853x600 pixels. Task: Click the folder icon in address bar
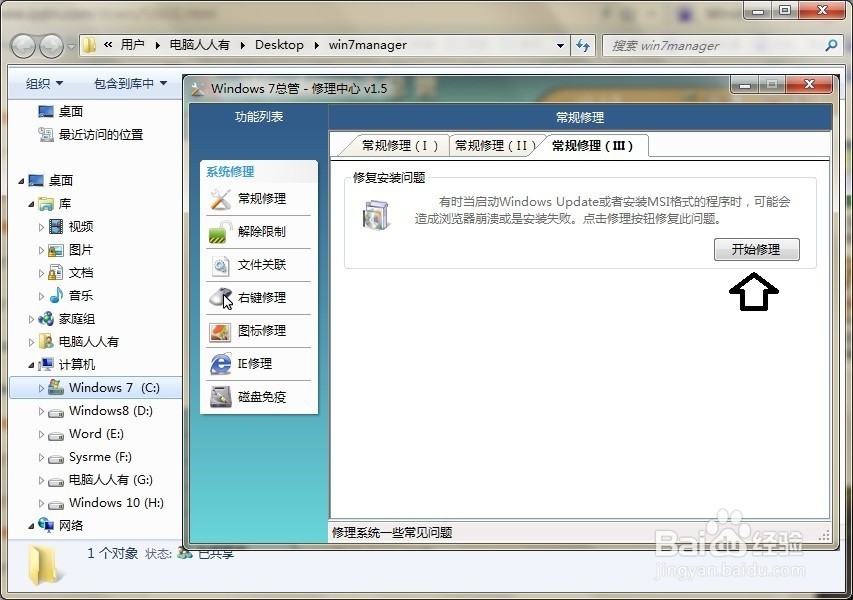[89, 45]
